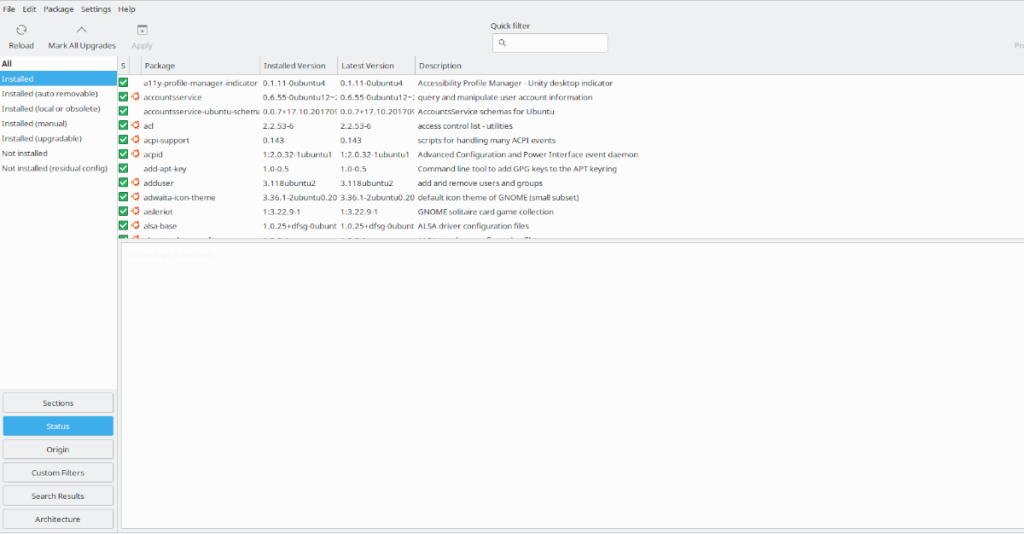Sort by the Installed Version column header
Screen dimensions: 1024x534
pyautogui.click(x=295, y=66)
